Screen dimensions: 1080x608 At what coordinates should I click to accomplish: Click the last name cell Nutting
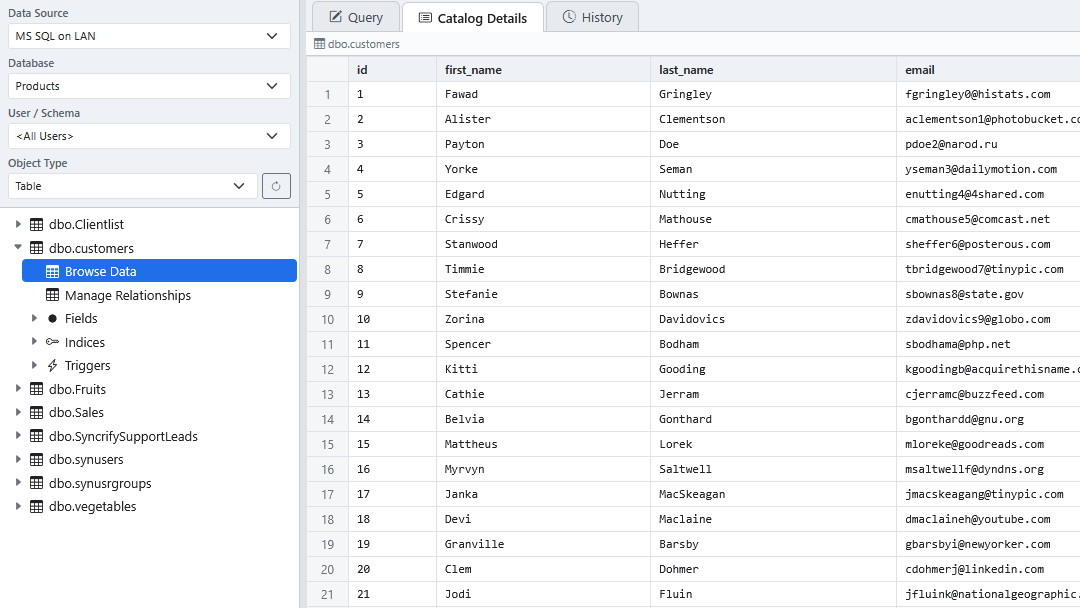(x=773, y=194)
